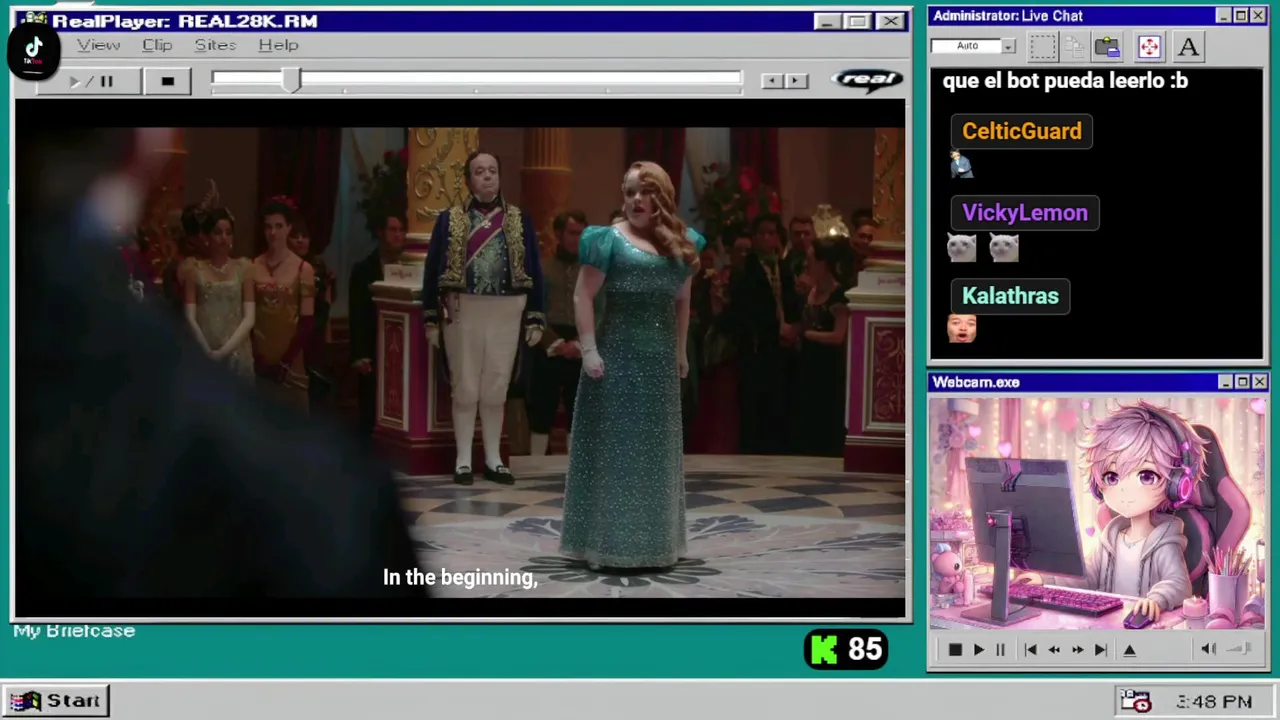Stop playback in RealPlayer
1280x720 pixels.
pos(167,81)
